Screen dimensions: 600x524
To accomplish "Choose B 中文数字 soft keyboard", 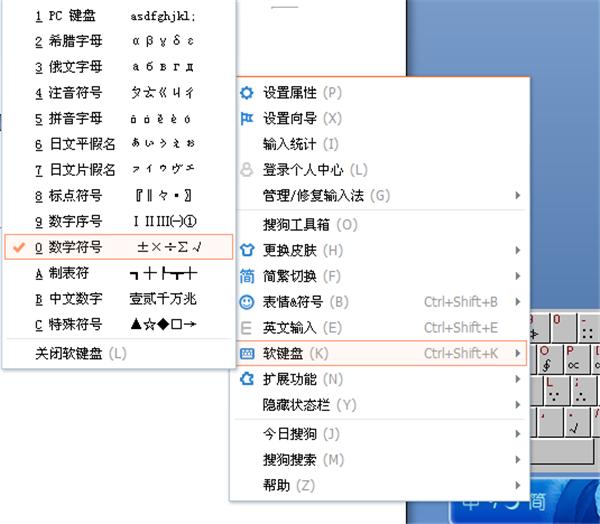I will coord(119,299).
